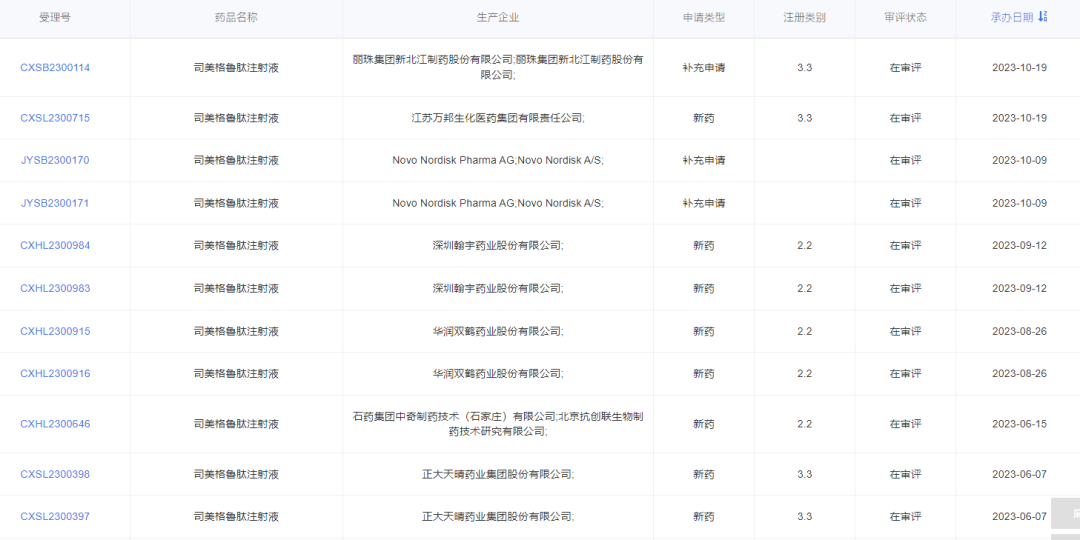Screen dimensions: 1080x540
Task: Select date 2023-08-26 in CXHL2300915 row
Action: 1019,331
